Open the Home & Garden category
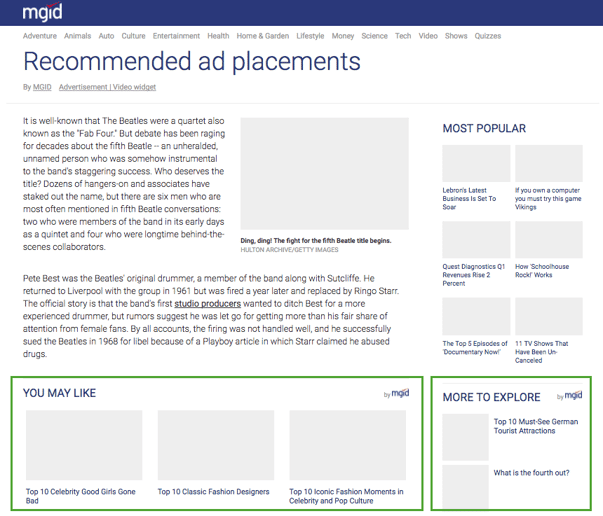 tap(263, 36)
